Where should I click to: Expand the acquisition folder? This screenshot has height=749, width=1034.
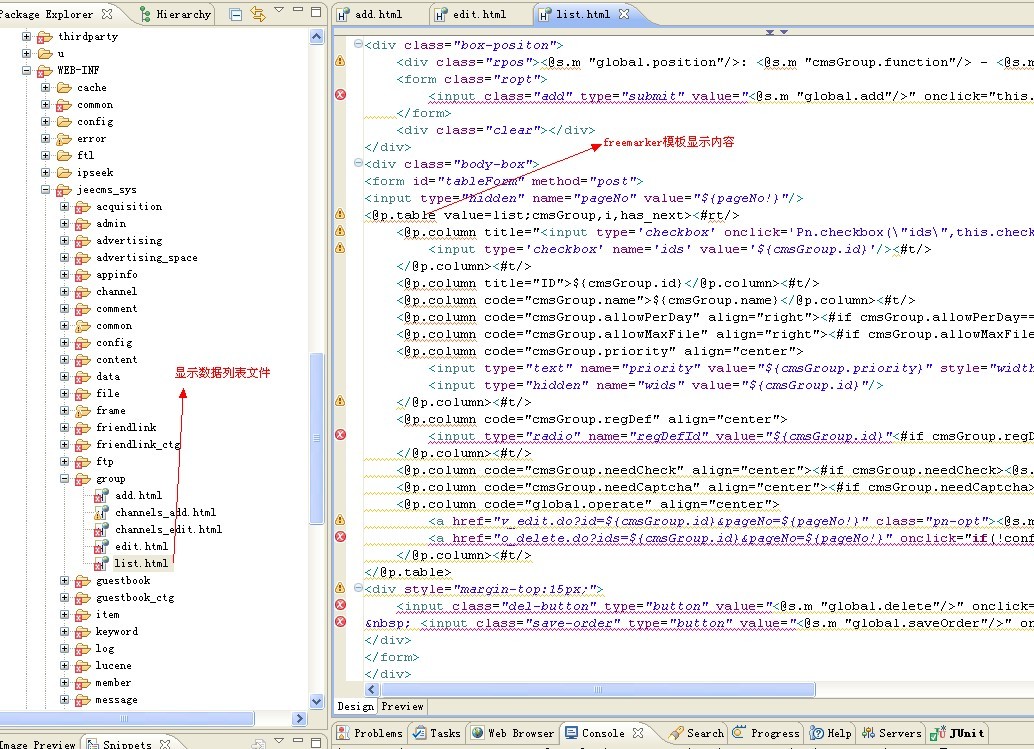65,206
